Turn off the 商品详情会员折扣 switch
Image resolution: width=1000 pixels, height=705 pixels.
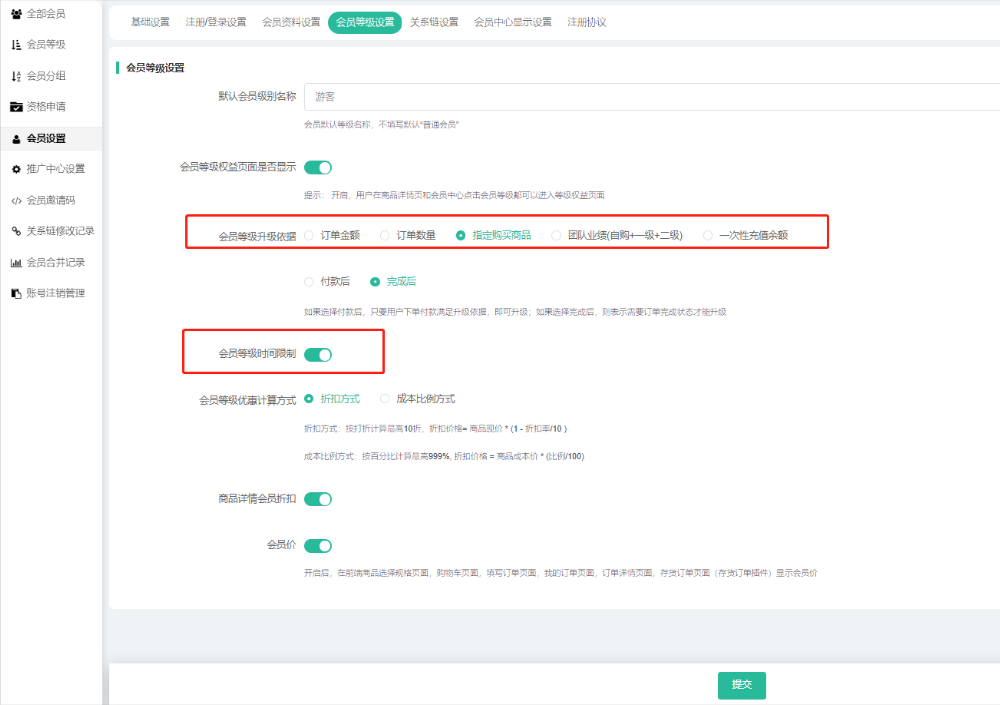317,499
